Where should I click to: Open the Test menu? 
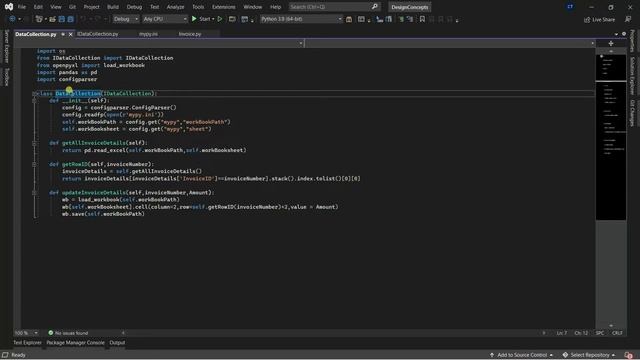coord(154,7)
